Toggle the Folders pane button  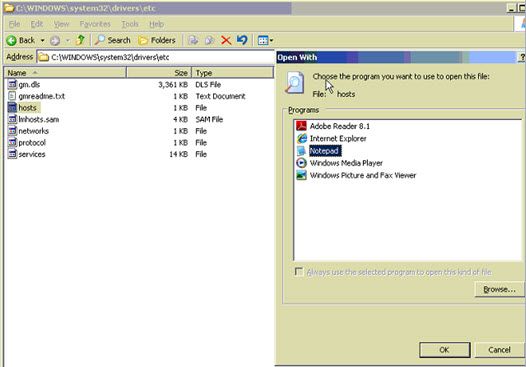point(157,41)
